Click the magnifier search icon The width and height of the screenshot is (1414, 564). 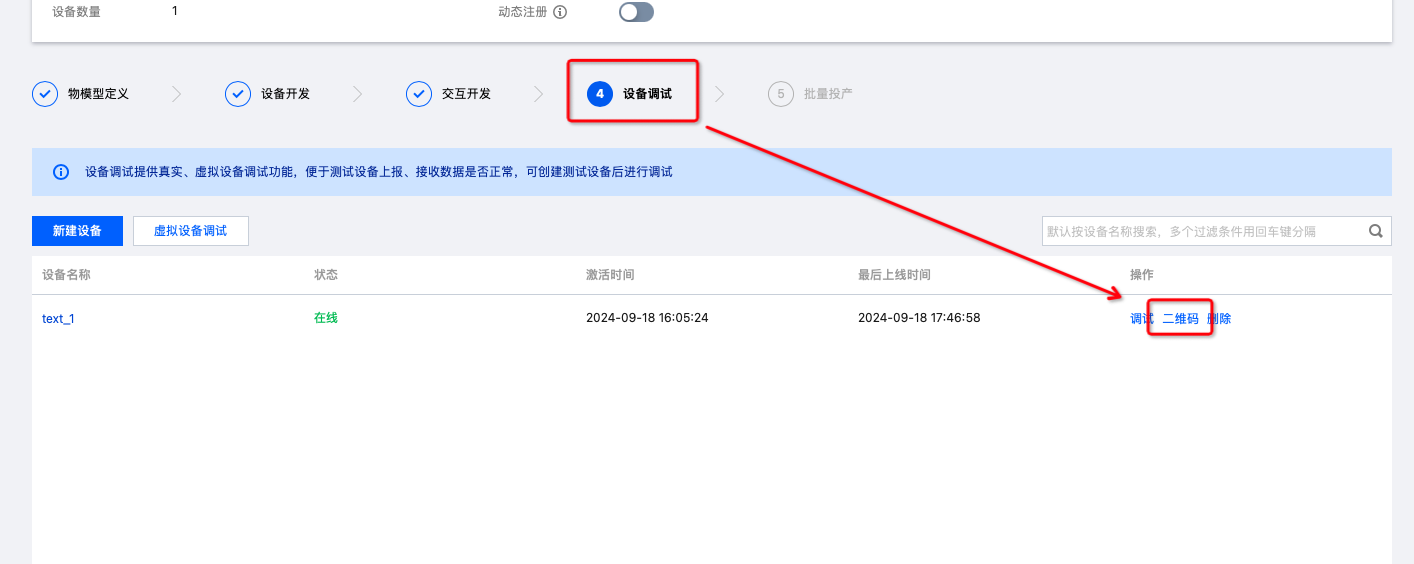[1376, 231]
